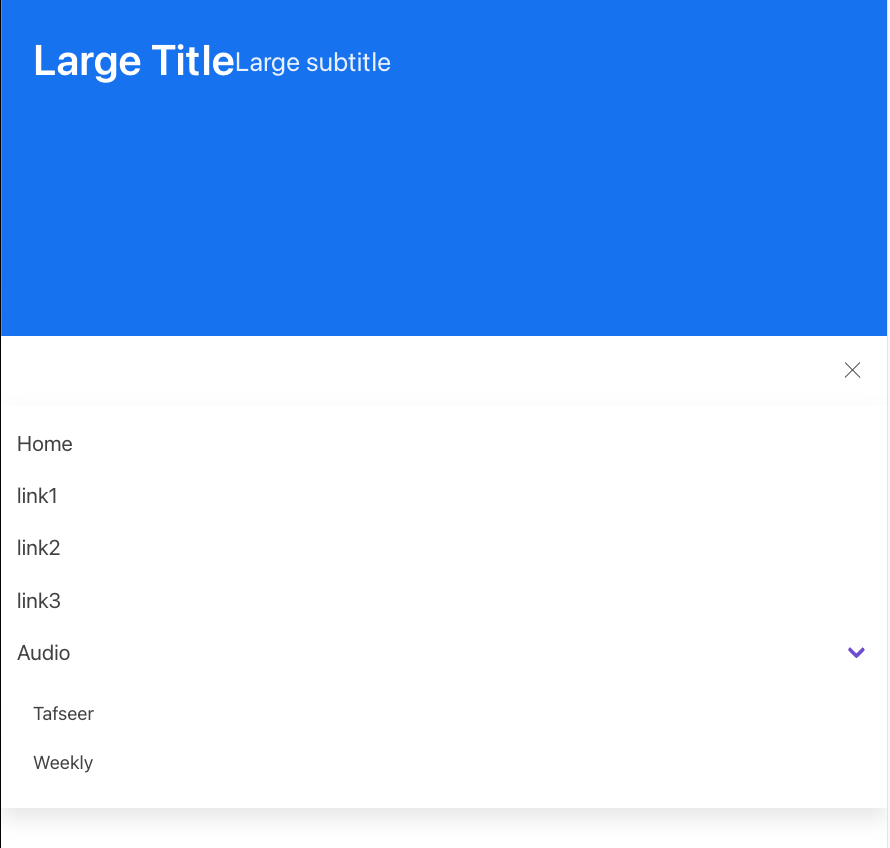The width and height of the screenshot is (890, 848).
Task: Toggle the Audio section open or closed
Action: [x=856, y=652]
